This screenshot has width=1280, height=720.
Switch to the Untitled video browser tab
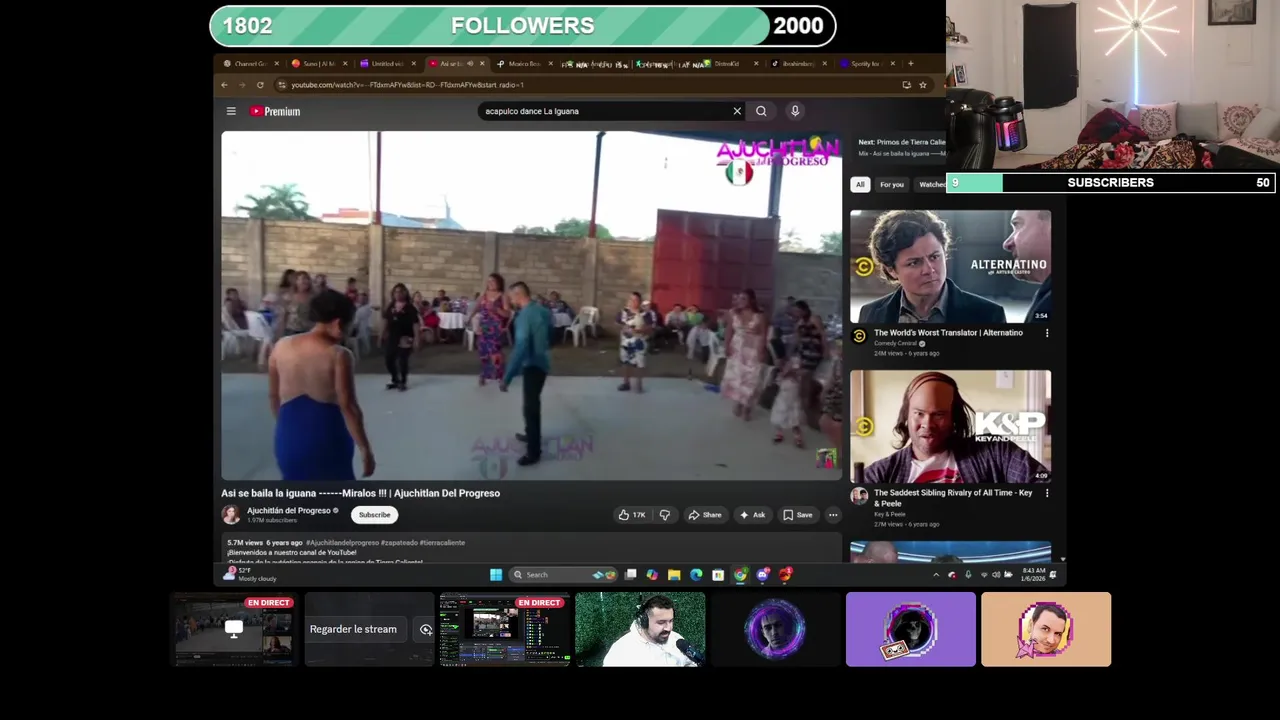point(387,64)
